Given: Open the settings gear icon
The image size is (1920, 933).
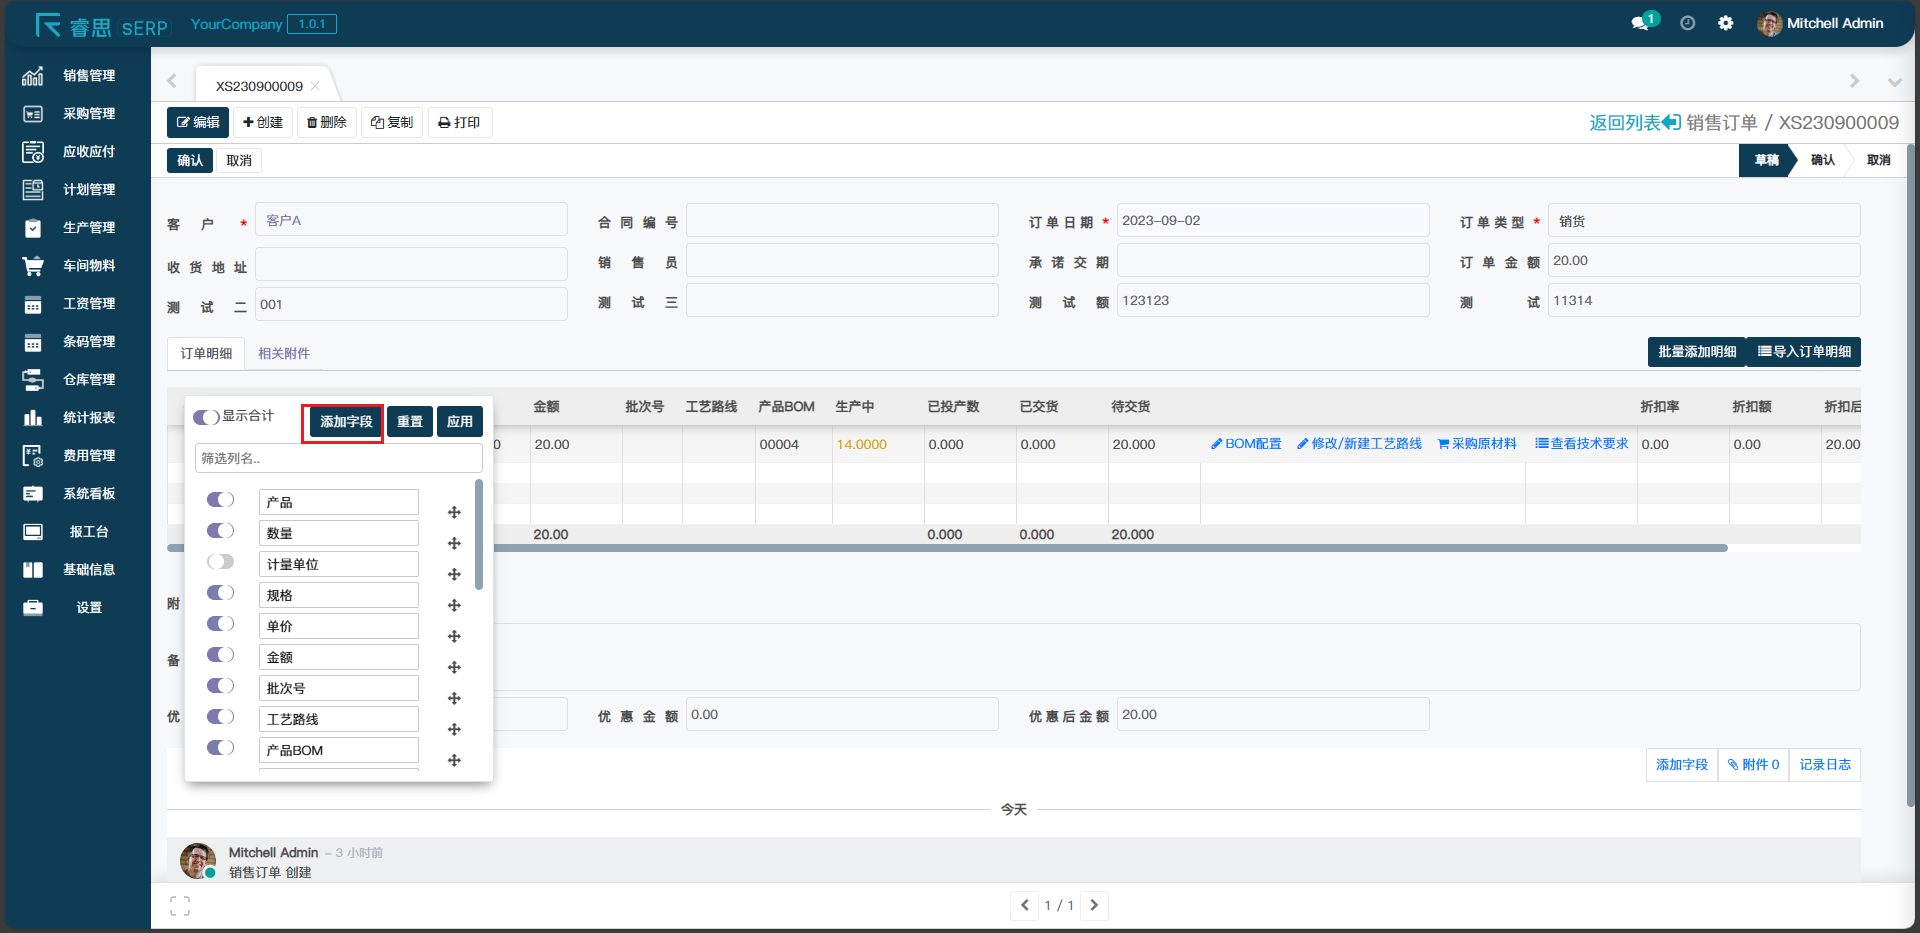Looking at the screenshot, I should click(x=1725, y=23).
